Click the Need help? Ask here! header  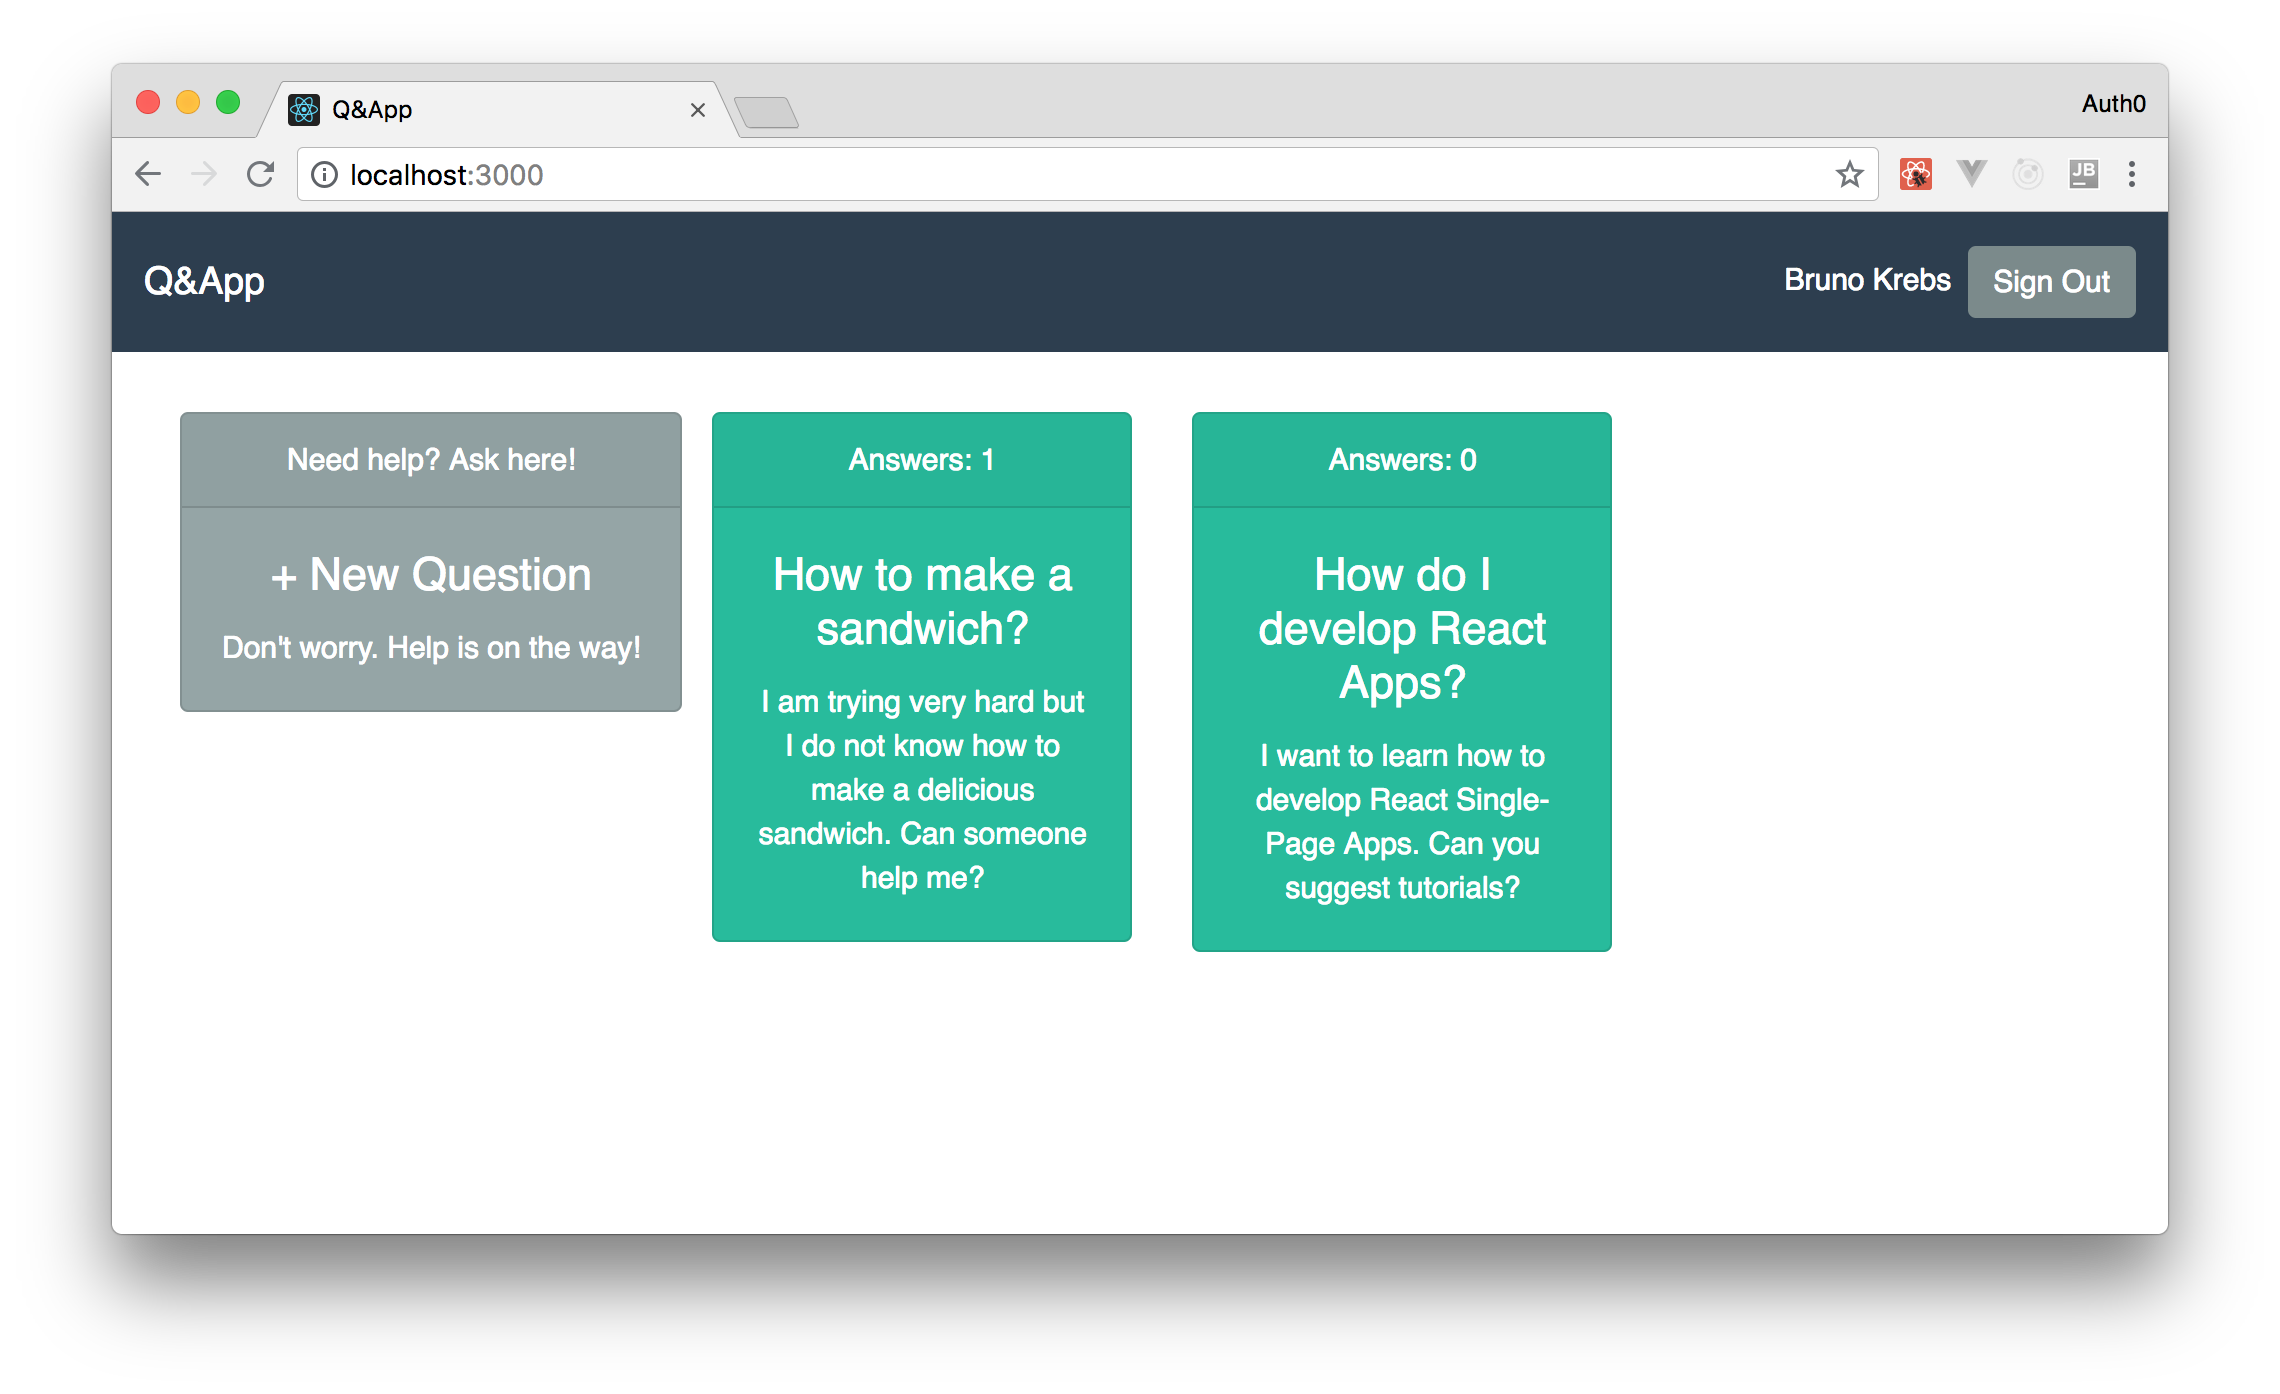(x=431, y=460)
